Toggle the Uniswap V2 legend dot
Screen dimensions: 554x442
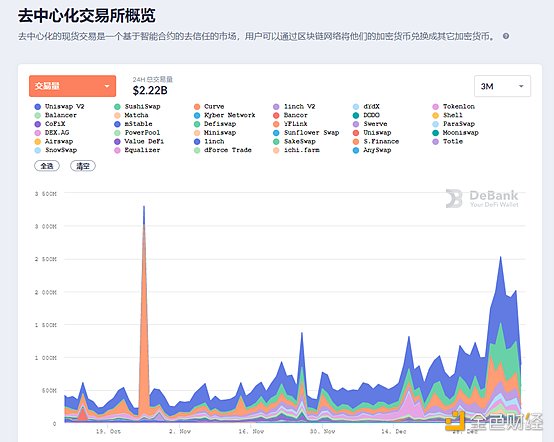(38, 107)
